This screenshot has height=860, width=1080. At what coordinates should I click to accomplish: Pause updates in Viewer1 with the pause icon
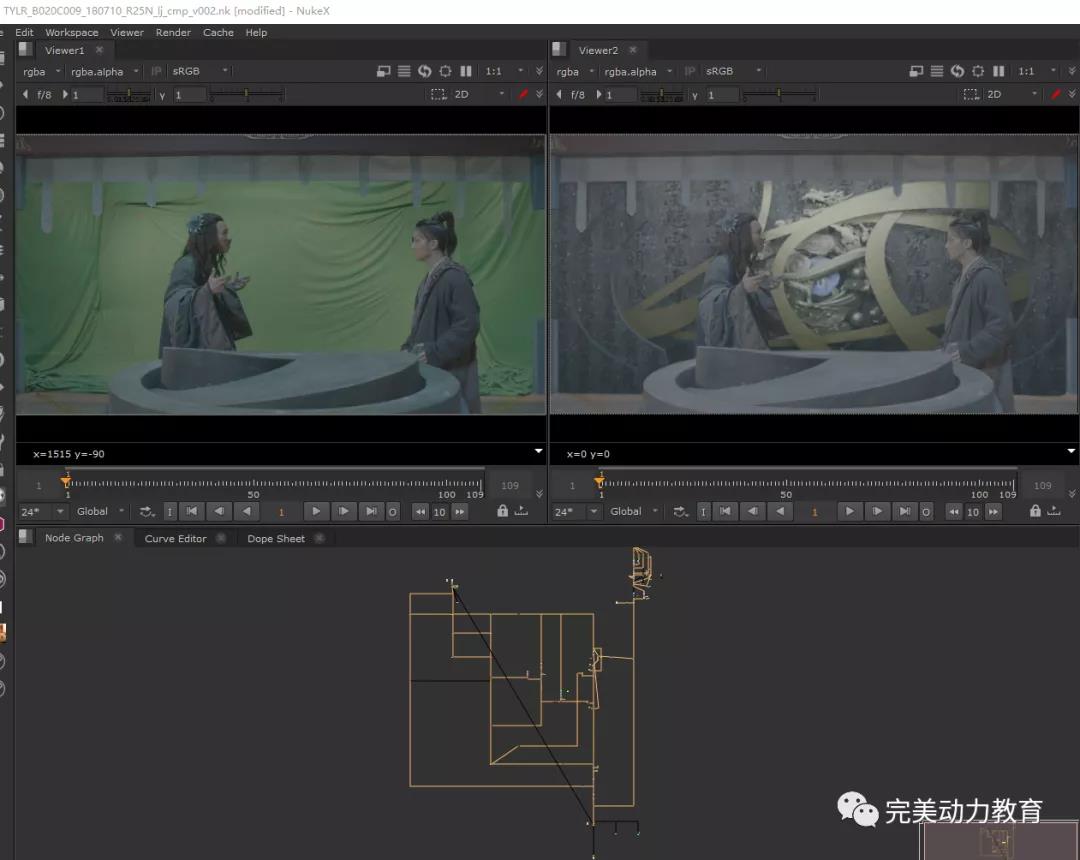pyautogui.click(x=466, y=71)
